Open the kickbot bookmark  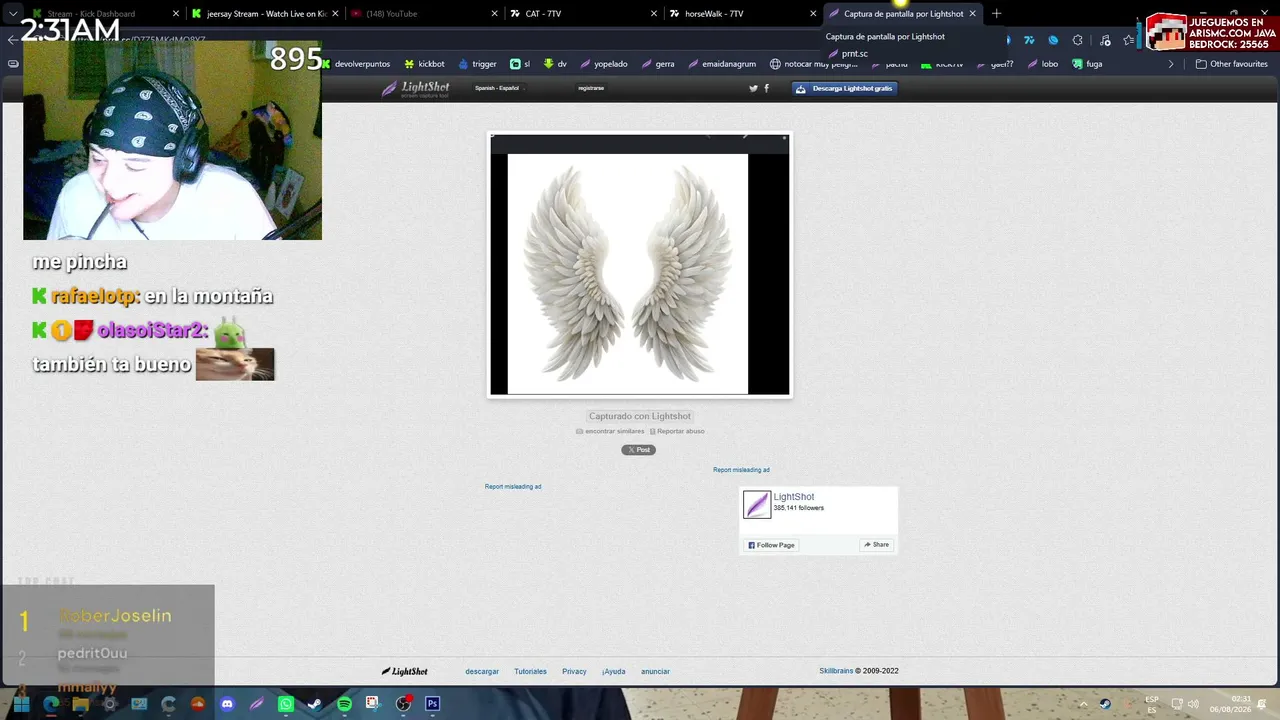(x=424, y=64)
